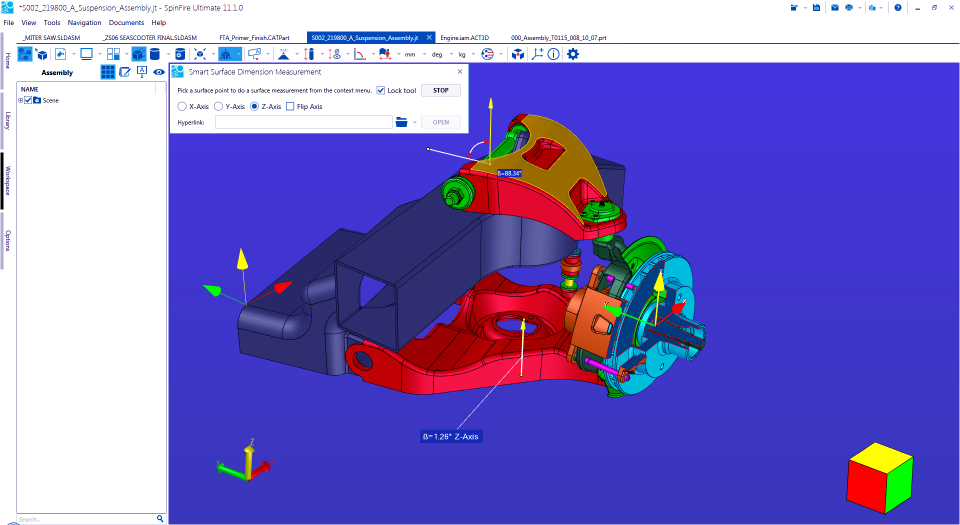Select the Y-Axis radio button
The image size is (960, 525).
[218, 106]
